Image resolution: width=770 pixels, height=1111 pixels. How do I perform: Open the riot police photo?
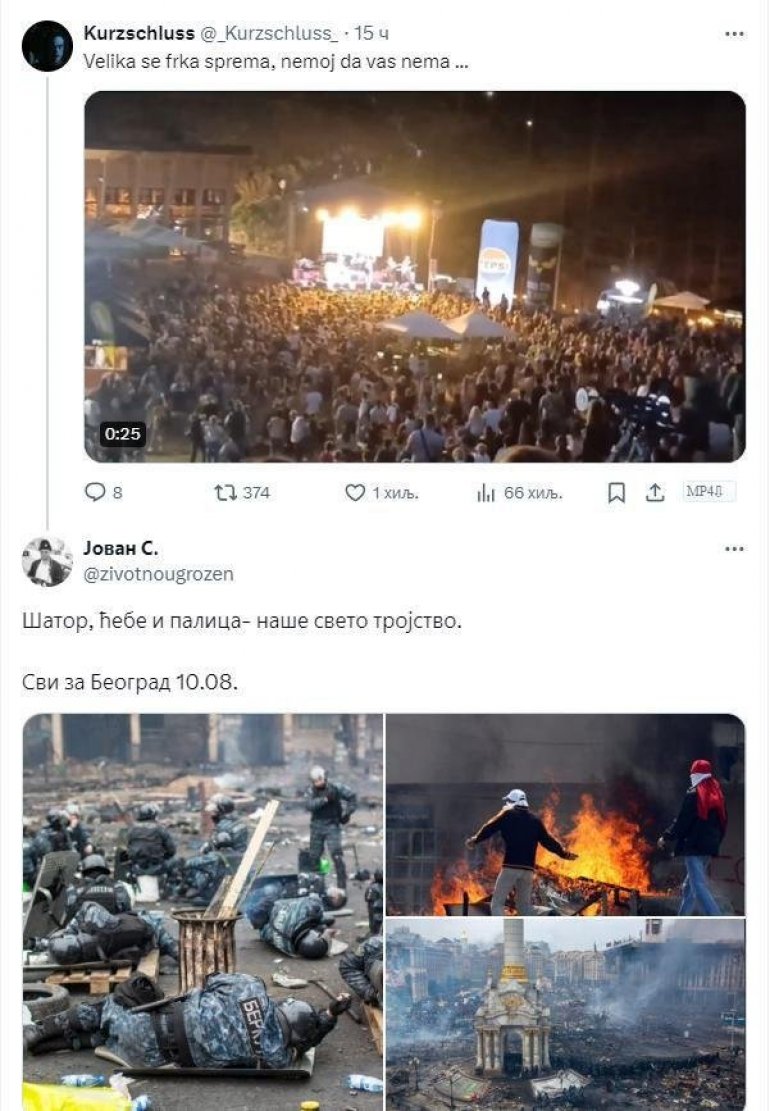coord(203,912)
